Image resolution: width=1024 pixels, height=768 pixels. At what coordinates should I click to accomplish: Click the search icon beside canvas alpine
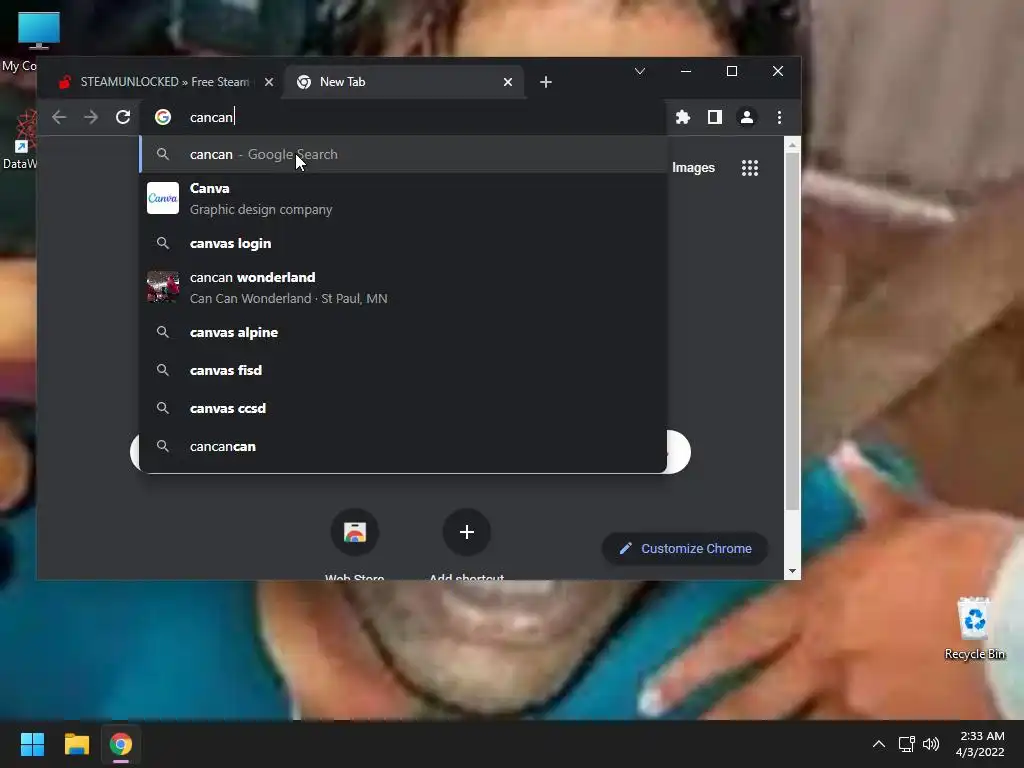tap(163, 332)
